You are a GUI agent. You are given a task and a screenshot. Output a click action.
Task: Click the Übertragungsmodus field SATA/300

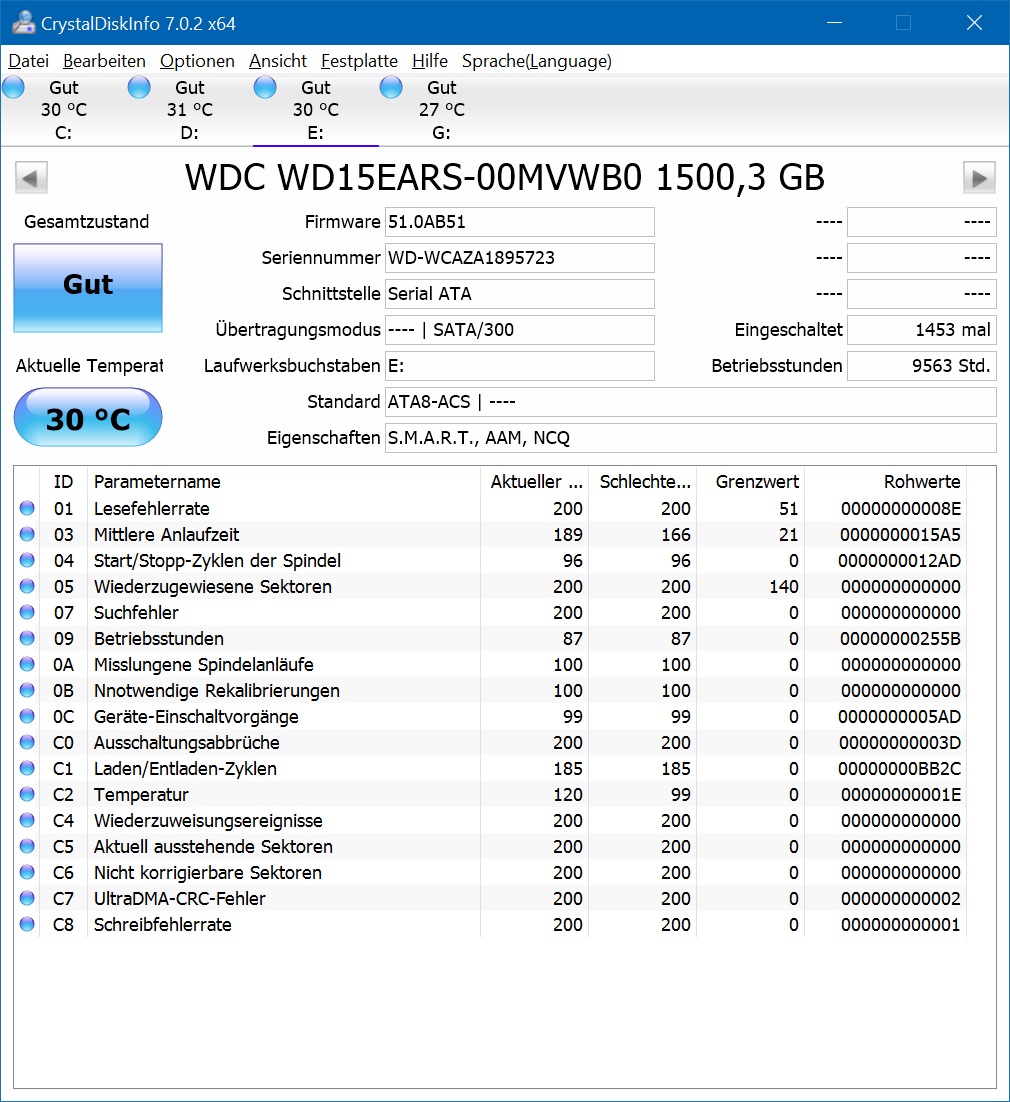pos(519,330)
